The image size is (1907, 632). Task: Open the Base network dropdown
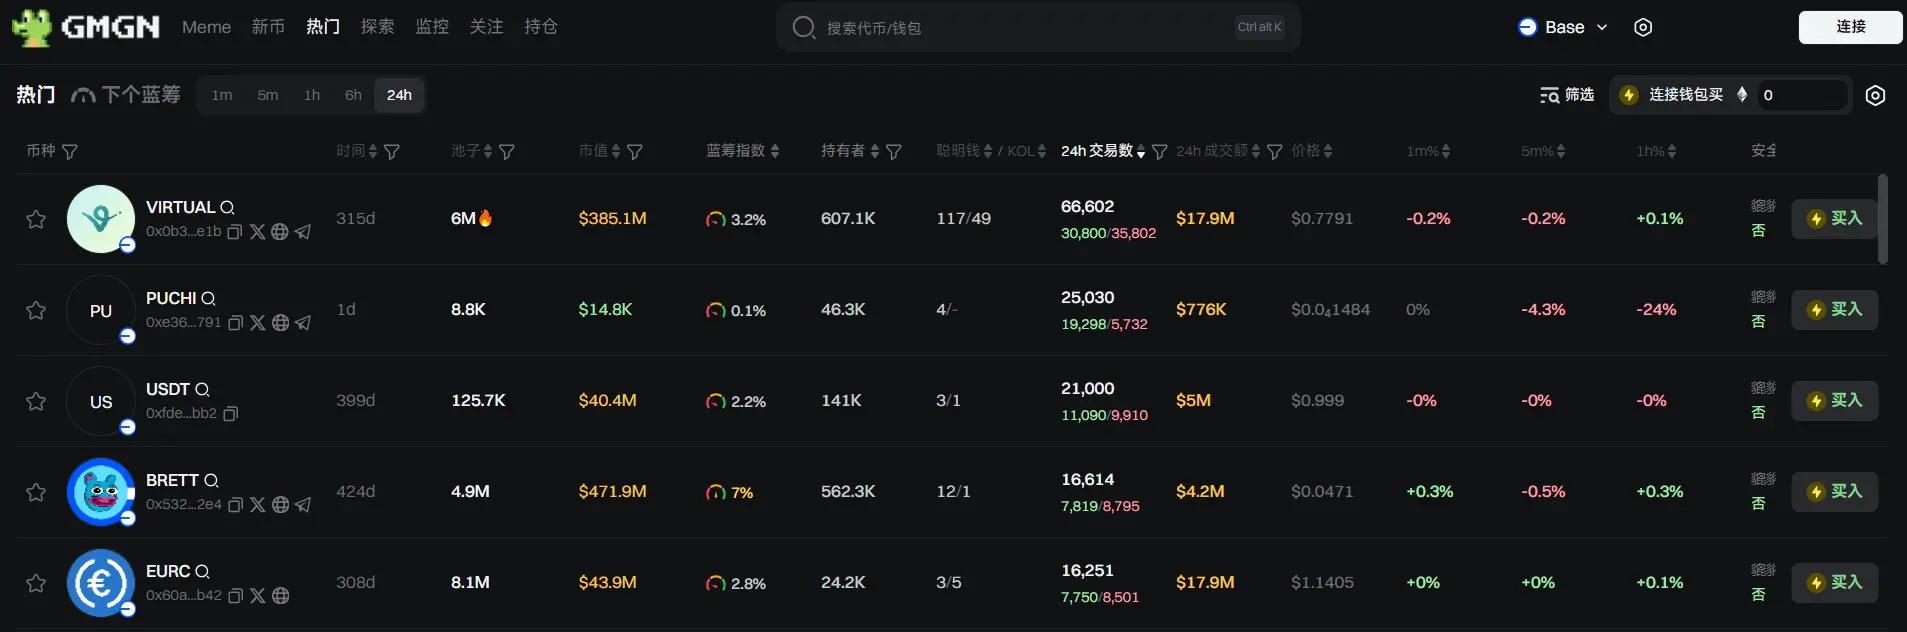(1563, 27)
